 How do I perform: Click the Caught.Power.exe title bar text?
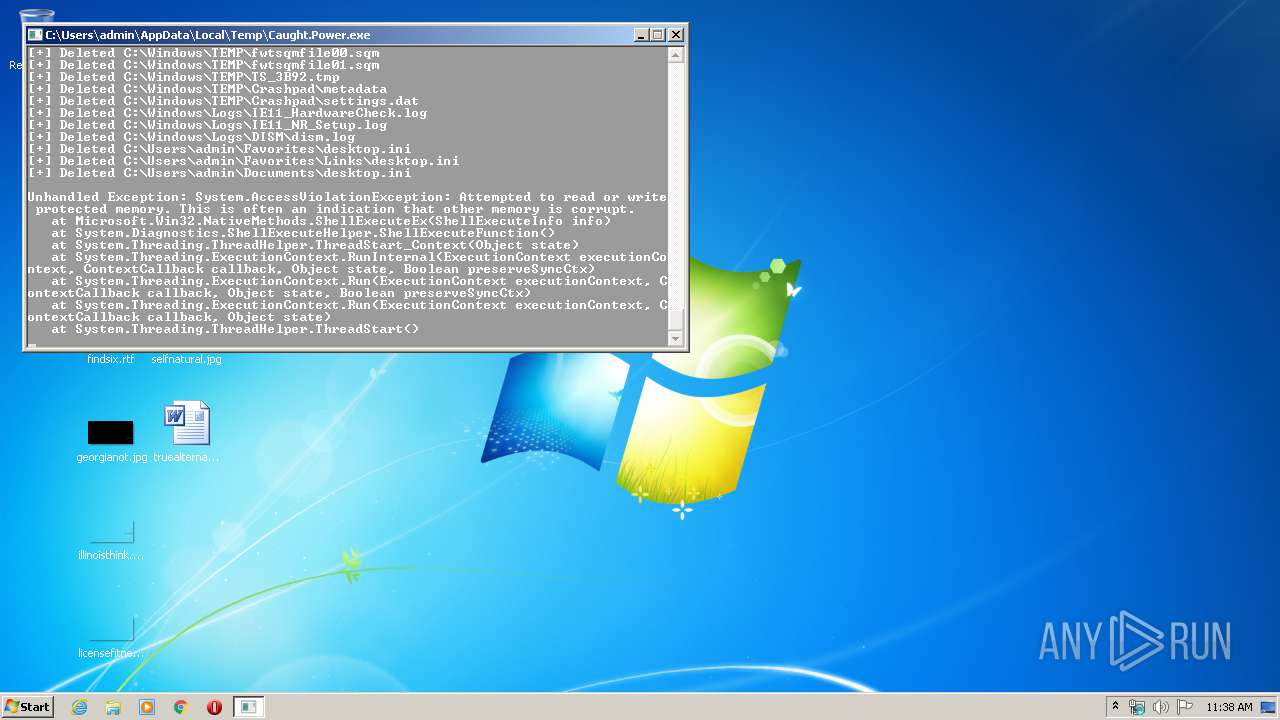(x=207, y=35)
